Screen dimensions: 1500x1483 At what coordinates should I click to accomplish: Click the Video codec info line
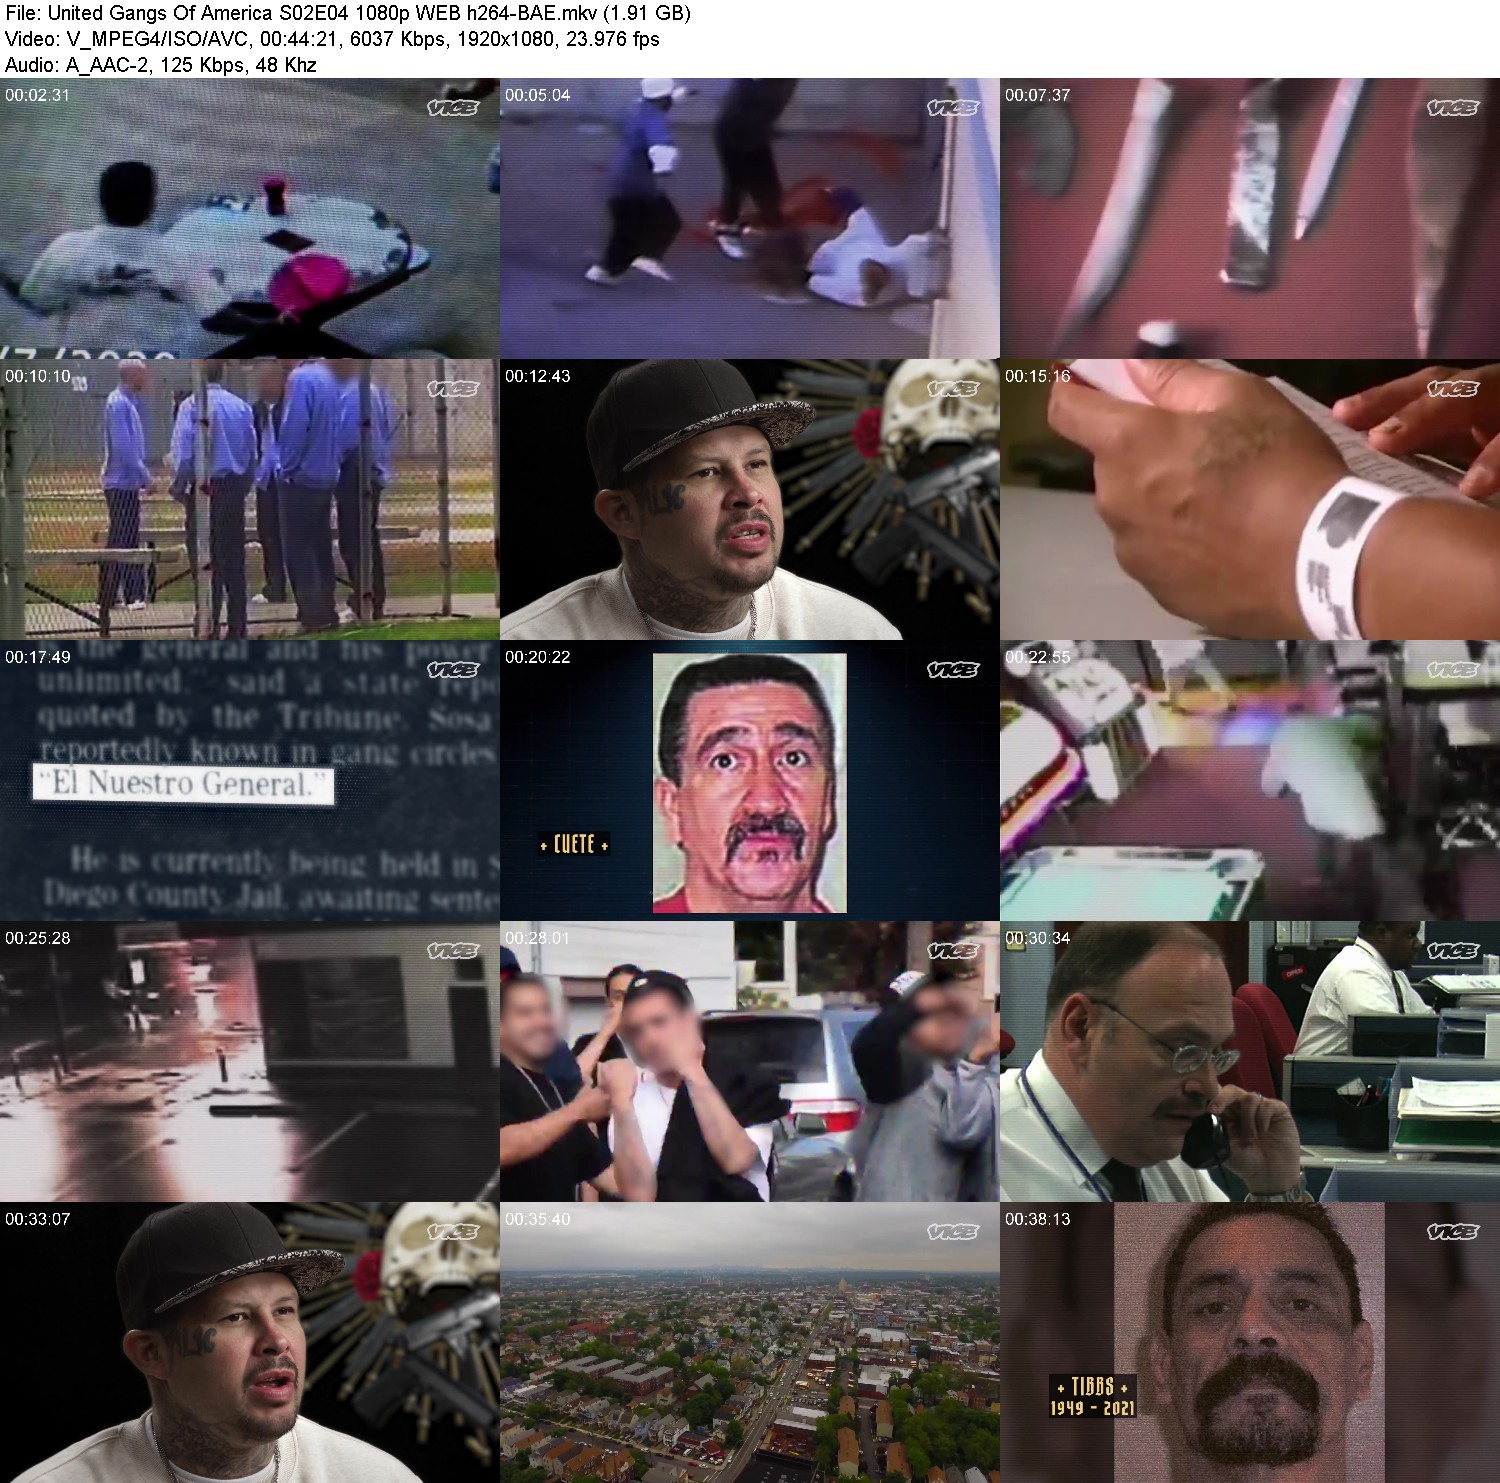[x=332, y=39]
